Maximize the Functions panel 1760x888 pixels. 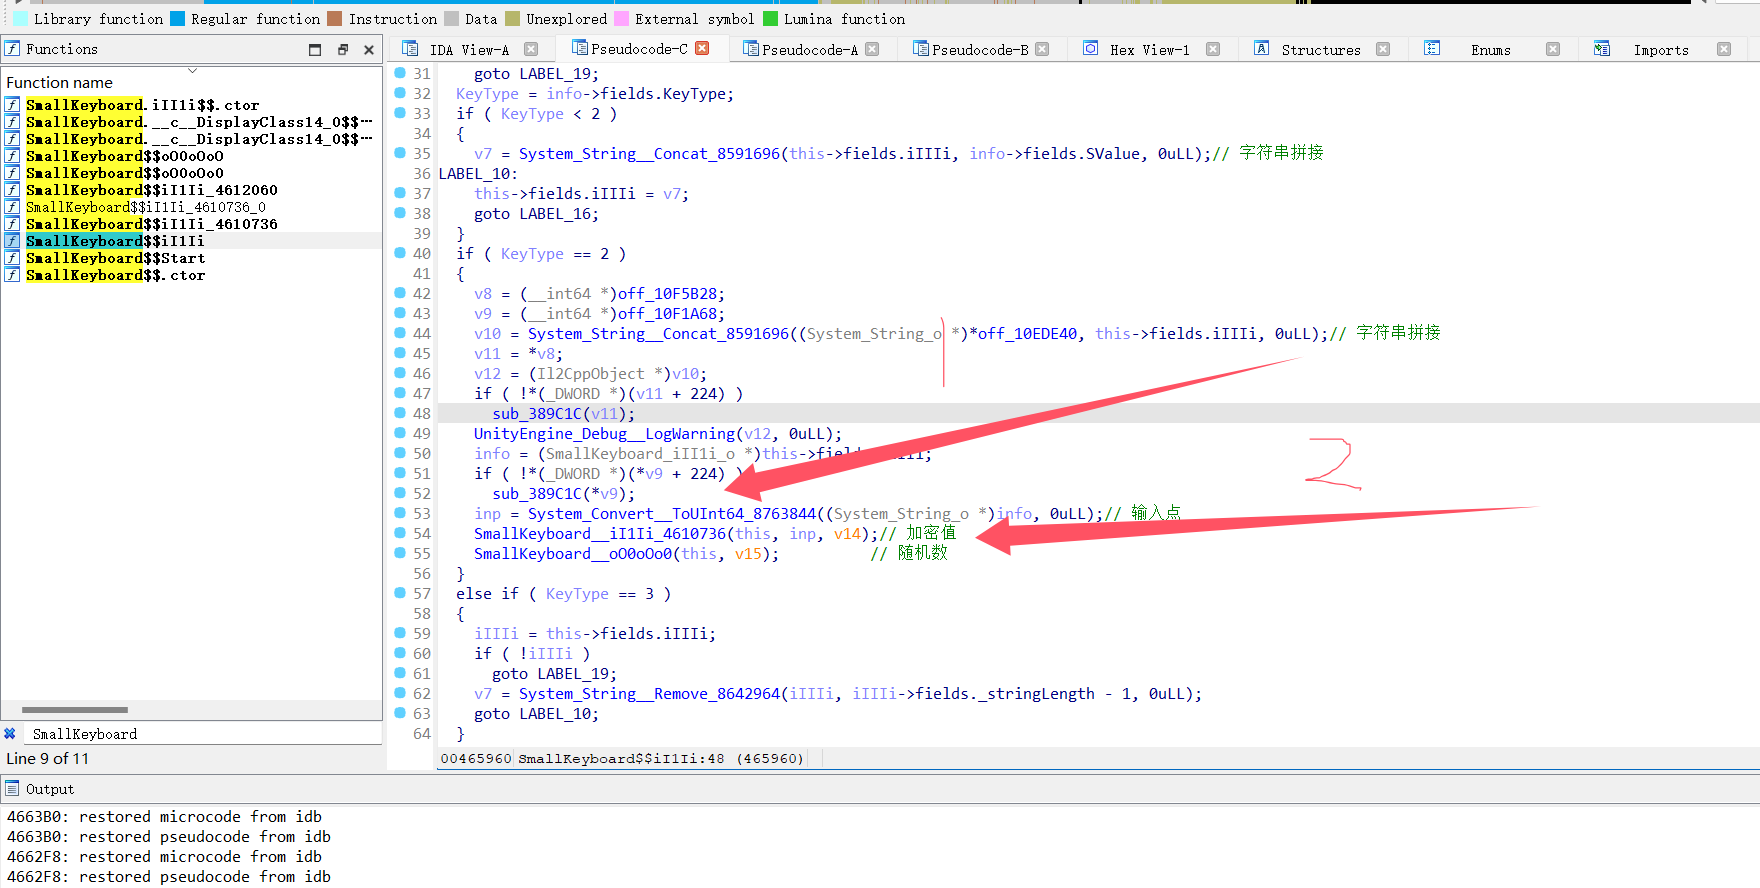[x=315, y=49]
